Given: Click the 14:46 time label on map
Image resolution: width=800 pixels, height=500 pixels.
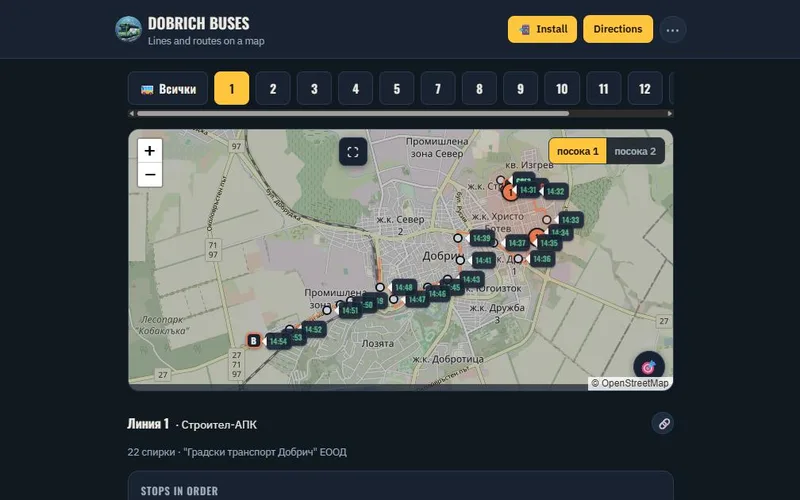Looking at the screenshot, I should (x=437, y=293).
